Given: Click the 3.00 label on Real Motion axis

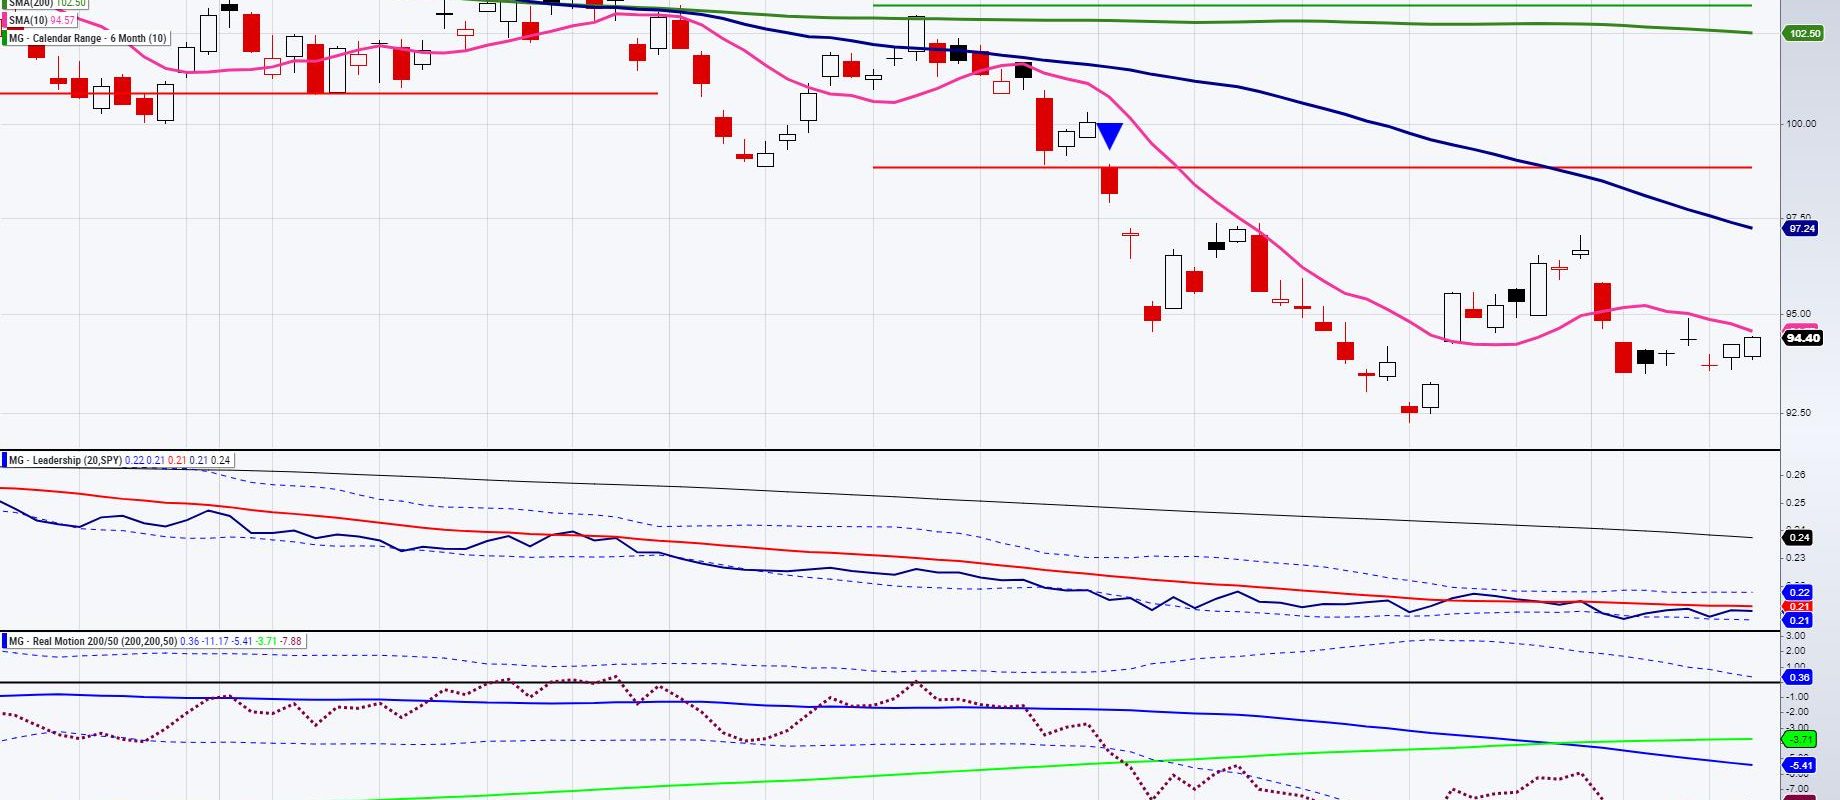Looking at the screenshot, I should pyautogui.click(x=1796, y=636).
